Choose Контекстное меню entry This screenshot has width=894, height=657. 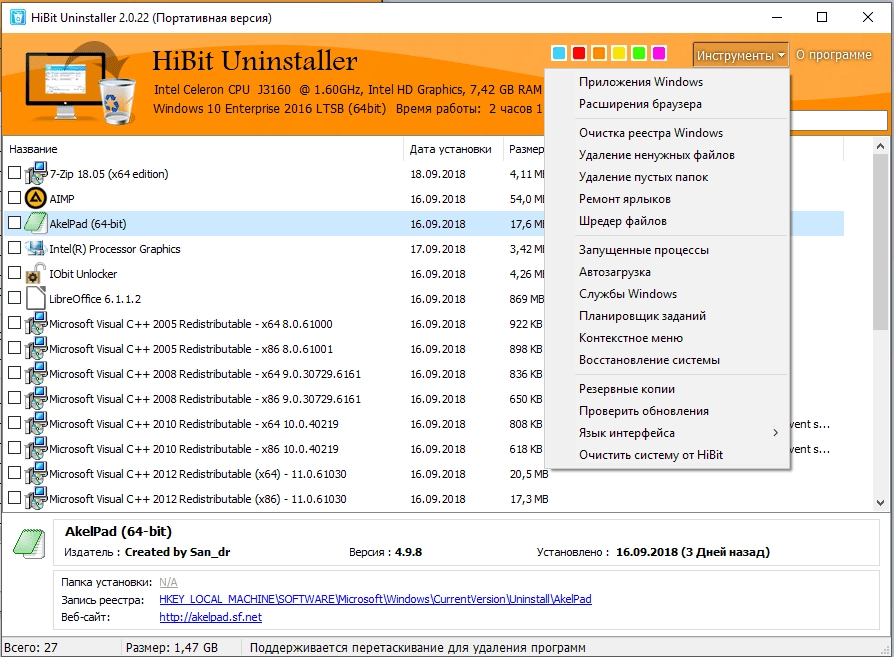pyautogui.click(x=667, y=338)
